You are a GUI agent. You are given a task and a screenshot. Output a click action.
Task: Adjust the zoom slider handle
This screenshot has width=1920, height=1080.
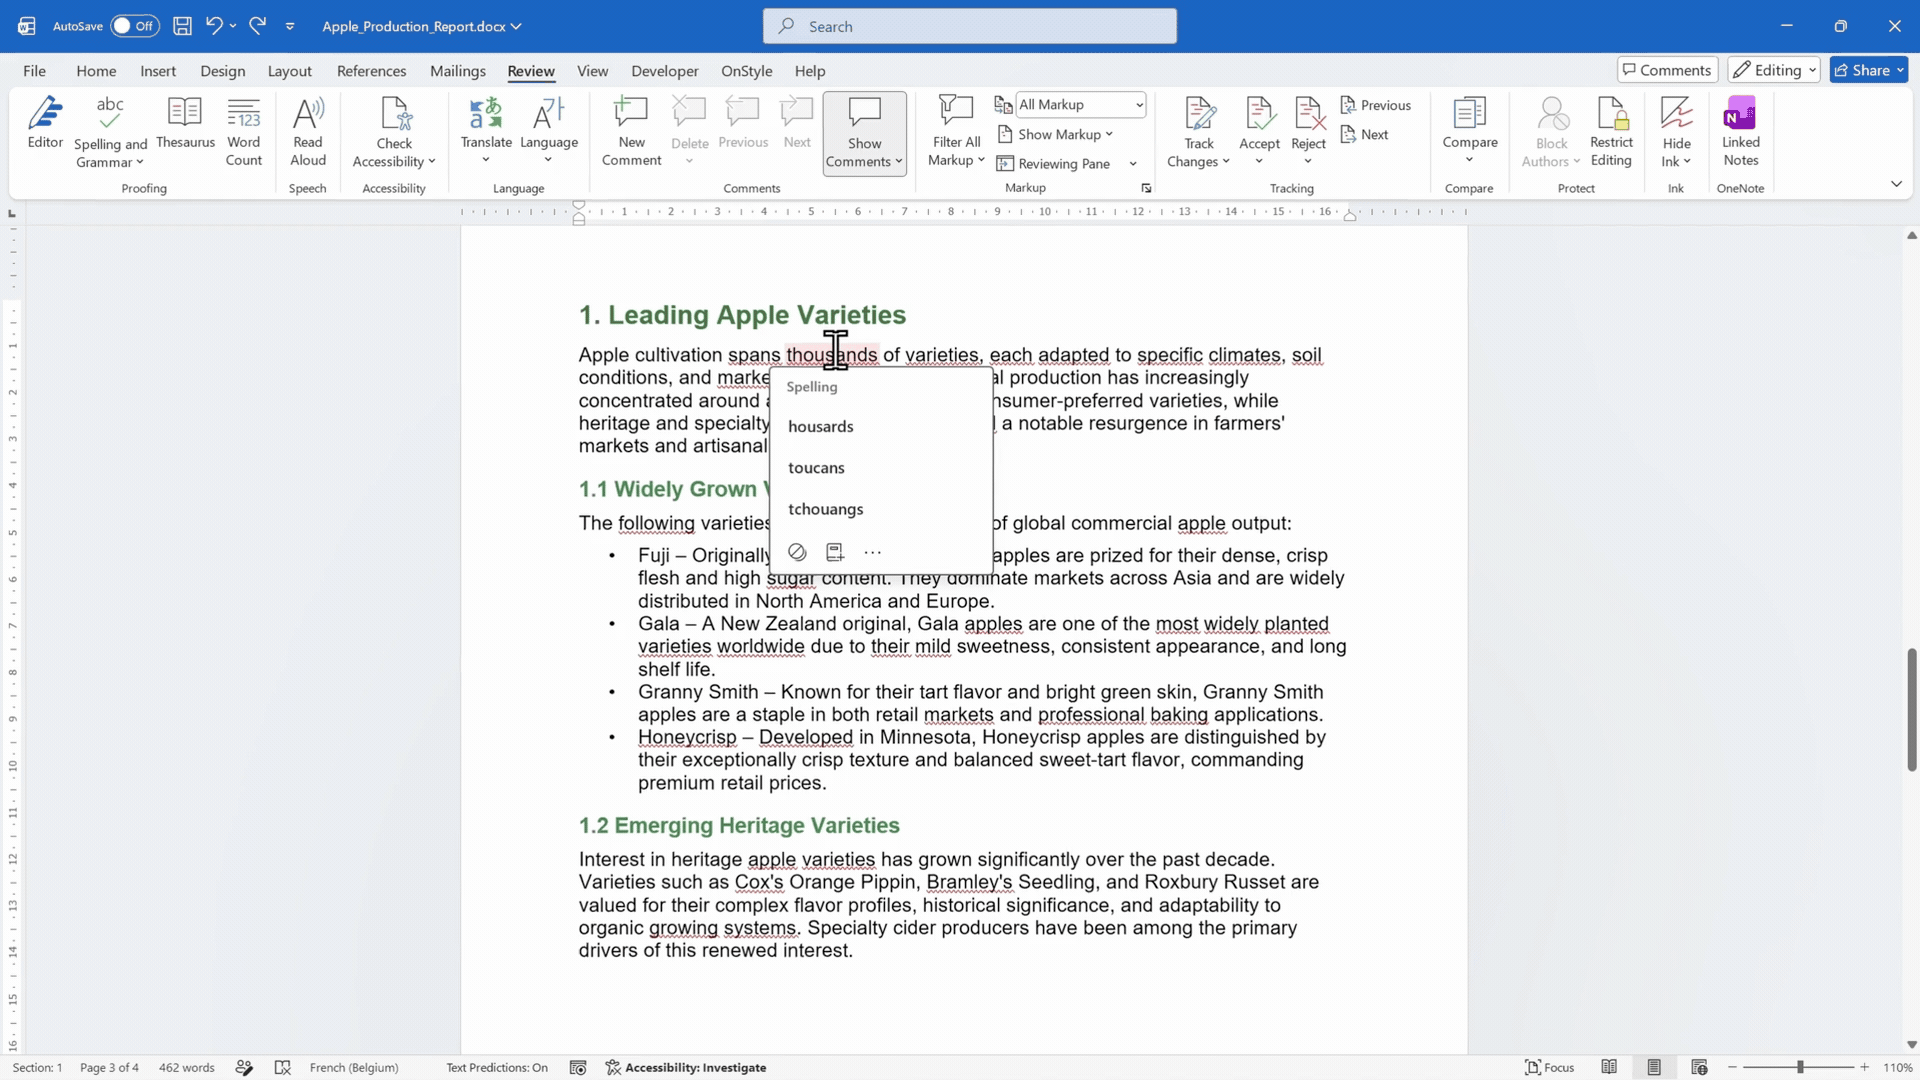(x=1800, y=1067)
